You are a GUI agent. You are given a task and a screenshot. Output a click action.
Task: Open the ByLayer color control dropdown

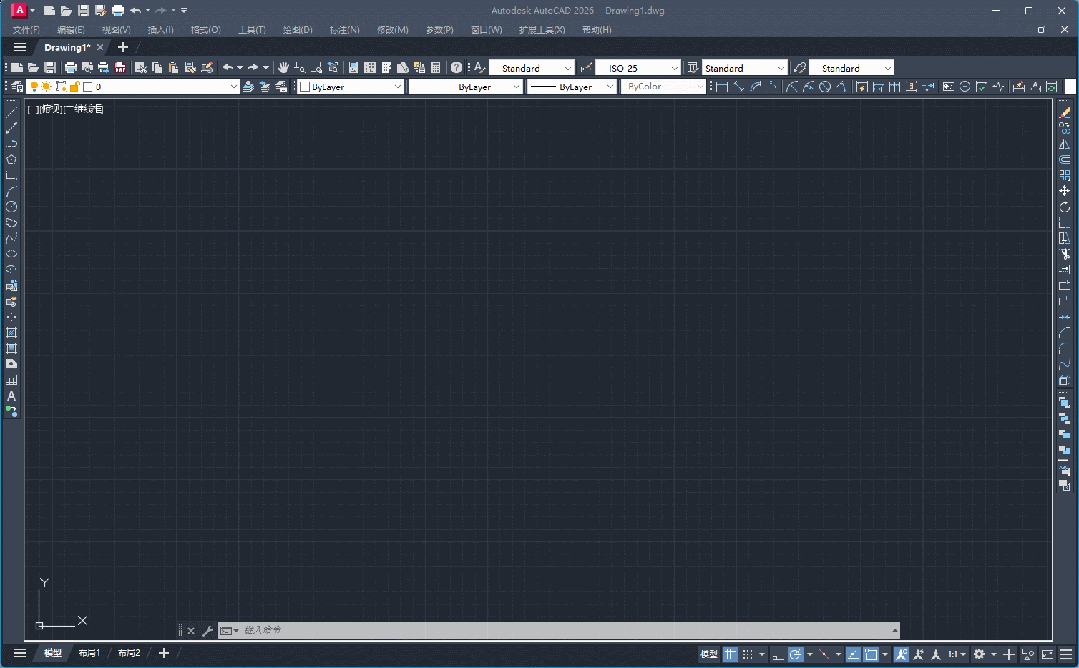click(x=351, y=87)
